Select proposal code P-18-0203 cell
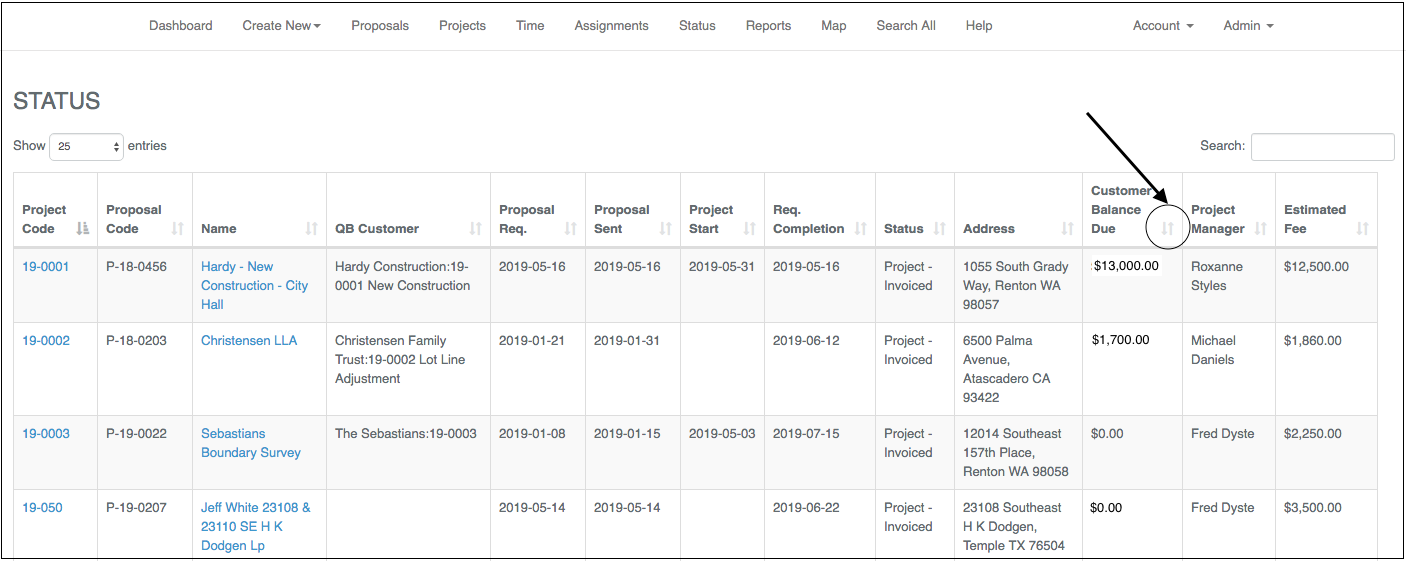Image resolution: width=1406 pixels, height=561 pixels. coord(145,369)
